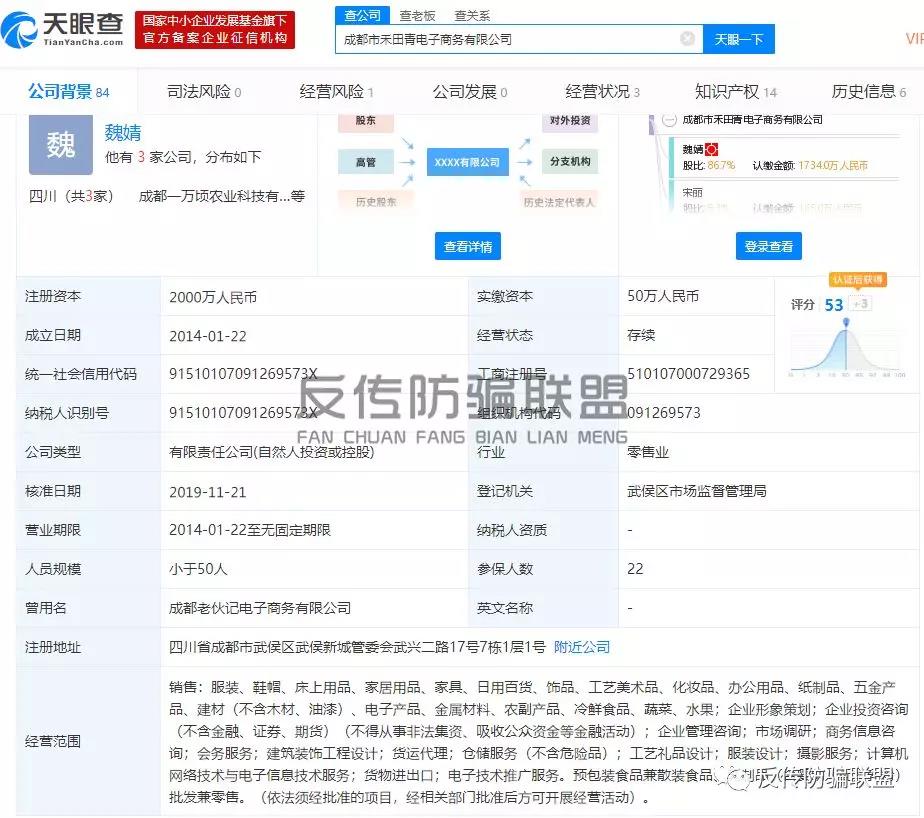Click the XXXX有限公司 center diagram node
This screenshot has height=818, width=924.
467,163
